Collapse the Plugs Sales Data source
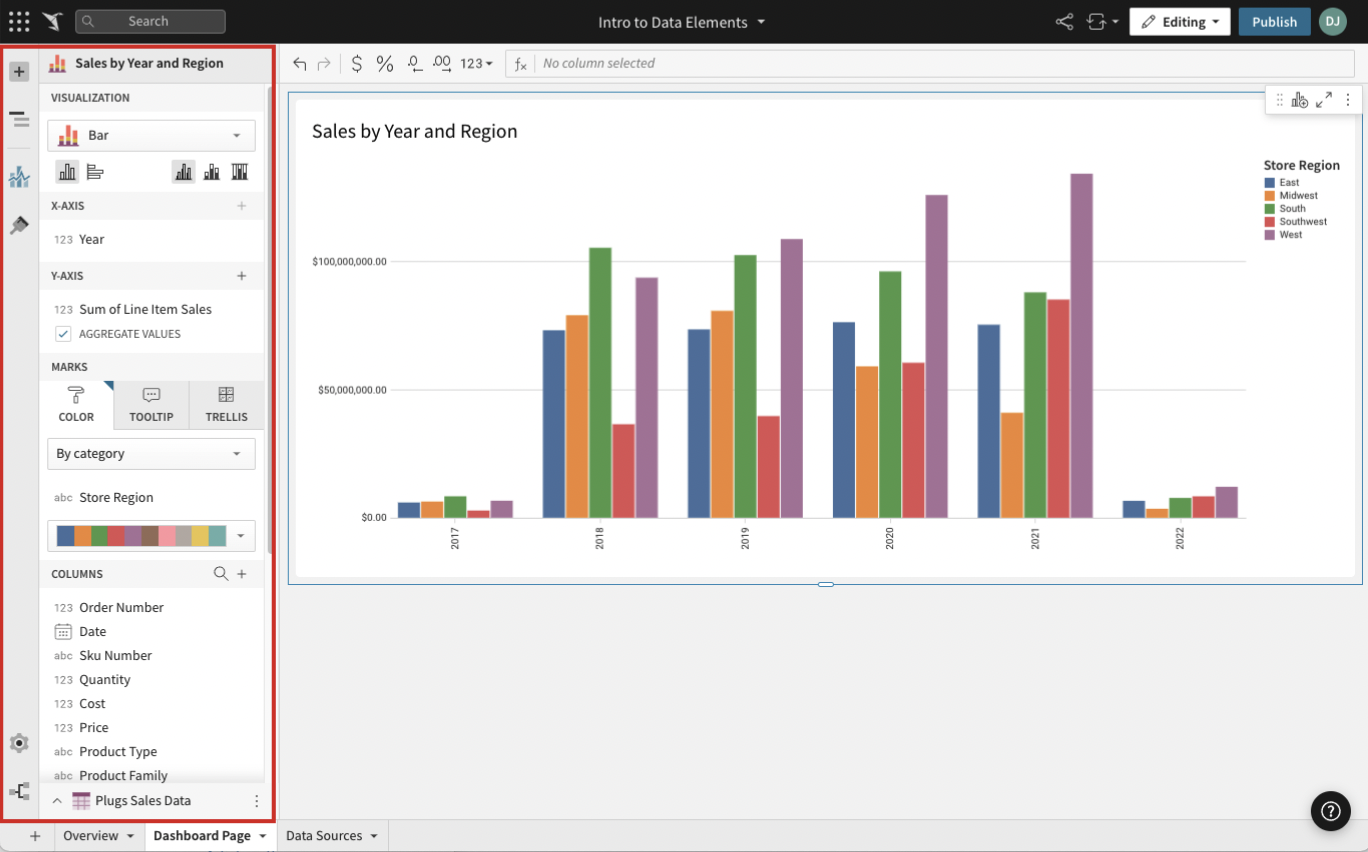This screenshot has height=852, width=1368. pos(57,801)
